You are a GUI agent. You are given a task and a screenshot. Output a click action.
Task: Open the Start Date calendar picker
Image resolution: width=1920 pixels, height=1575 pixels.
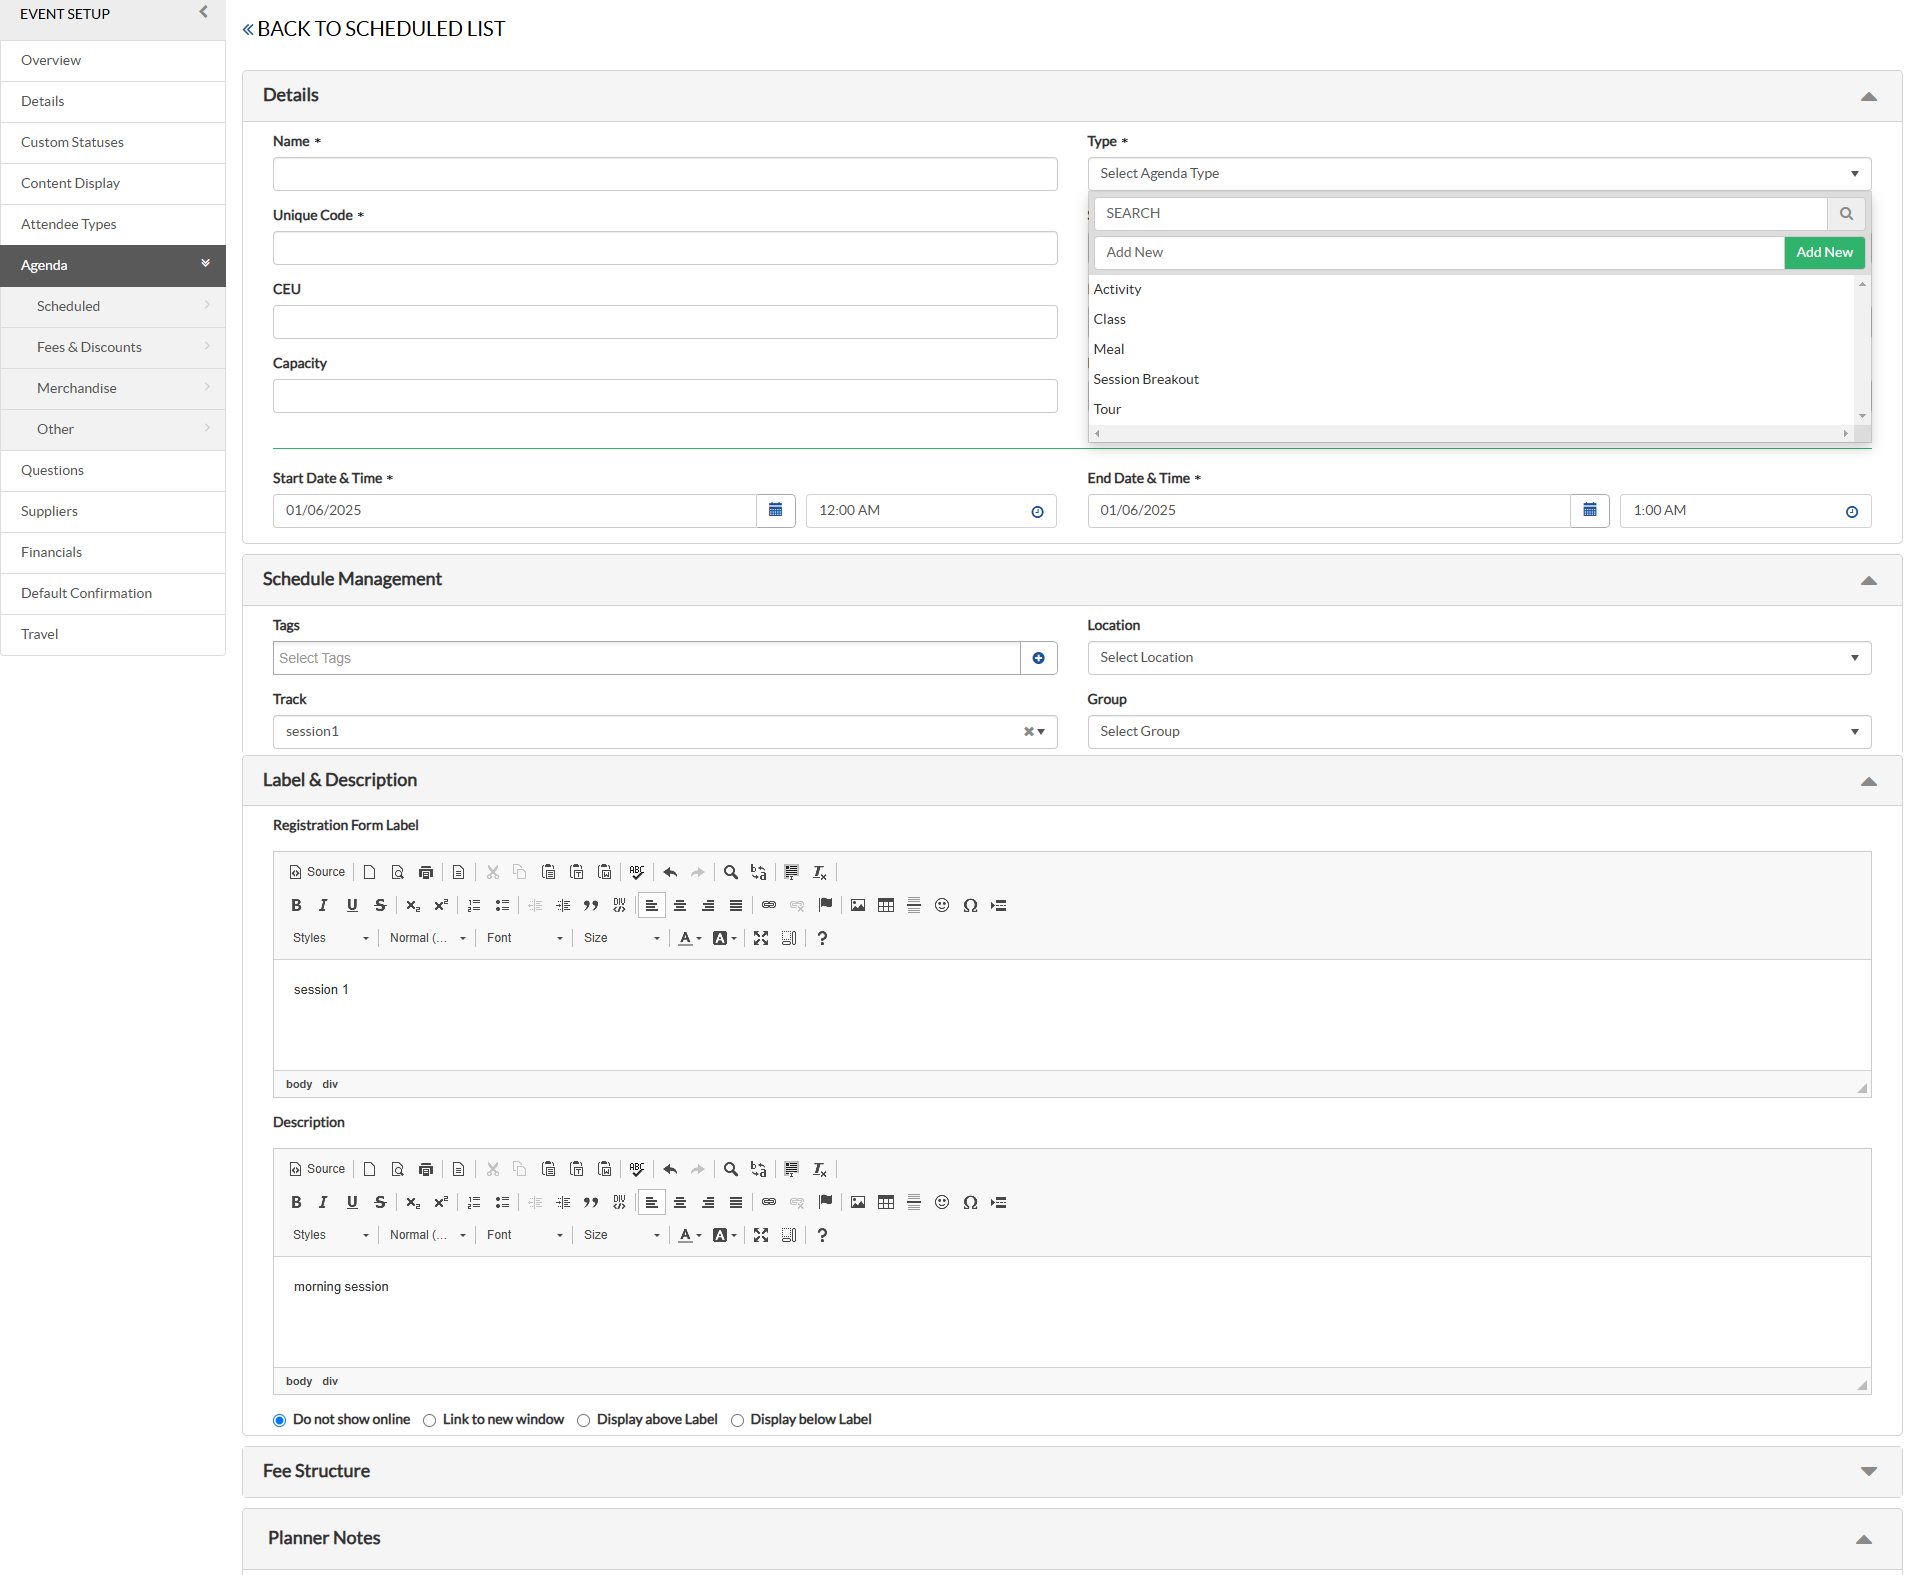pos(775,511)
